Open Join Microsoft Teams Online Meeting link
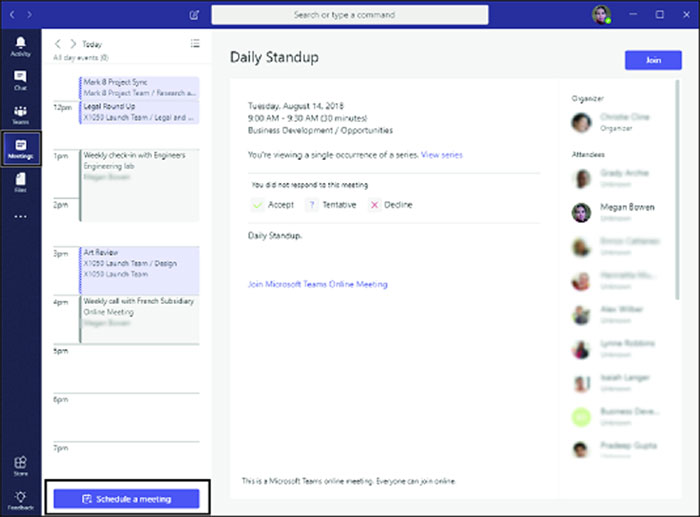Viewport: 700px width, 517px height. click(318, 284)
